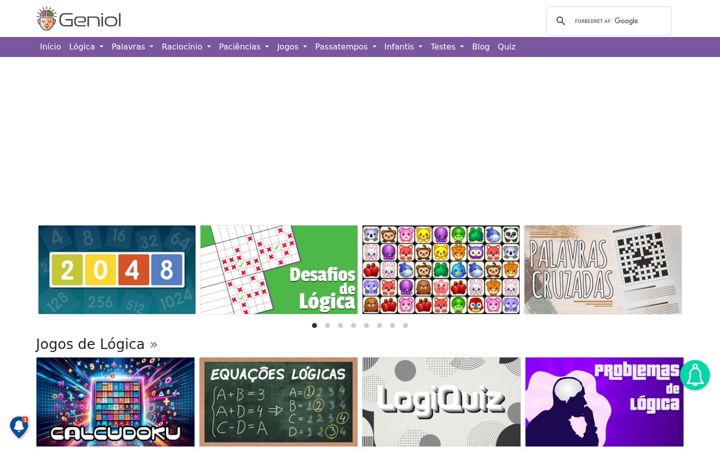Image resolution: width=720 pixels, height=450 pixels.
Task: Expand the Lógica dropdown menu
Action: pyautogui.click(x=86, y=47)
